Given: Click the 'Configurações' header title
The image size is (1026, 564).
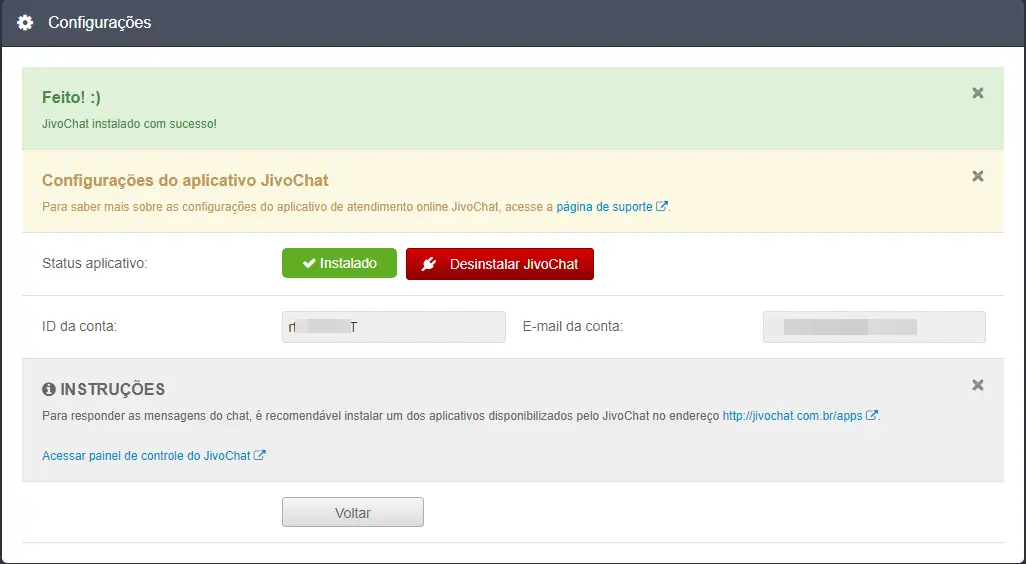Looking at the screenshot, I should click(x=99, y=22).
